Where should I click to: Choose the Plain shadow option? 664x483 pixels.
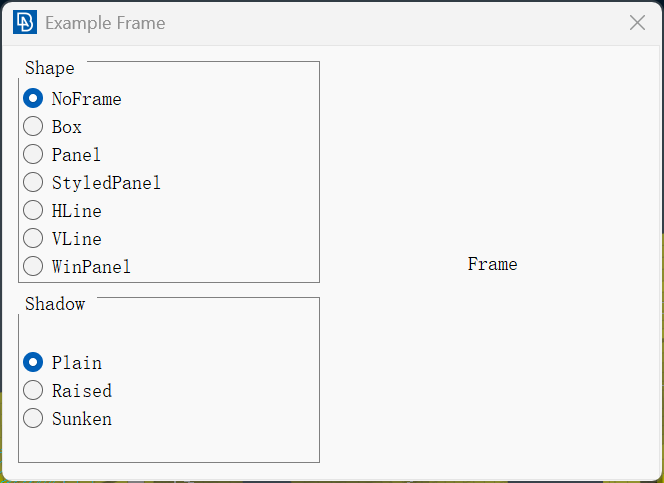click(x=63, y=362)
